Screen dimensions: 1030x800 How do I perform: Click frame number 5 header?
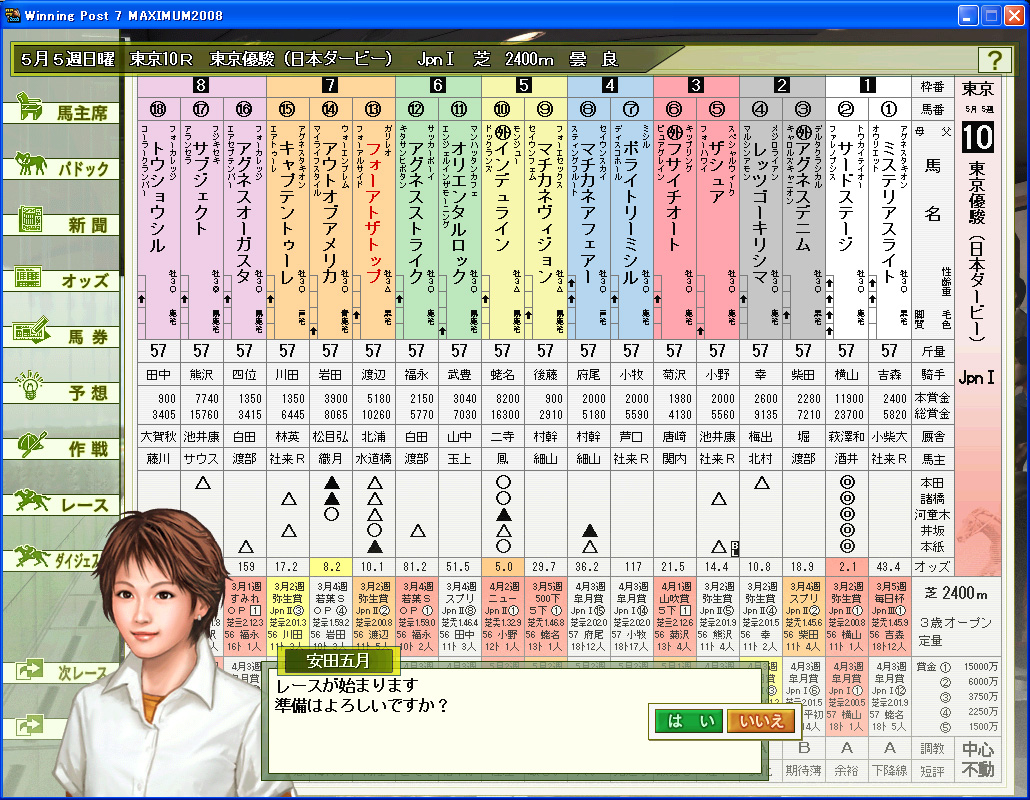[x=524, y=85]
